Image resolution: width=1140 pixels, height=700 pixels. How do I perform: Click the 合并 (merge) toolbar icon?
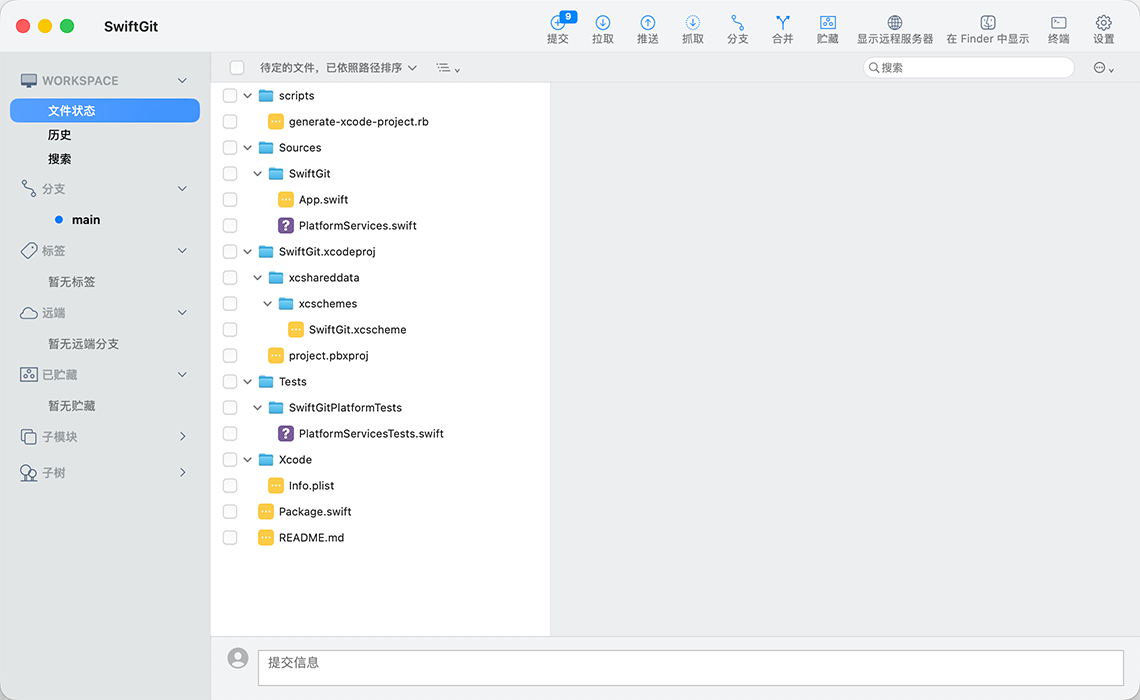coord(782,23)
